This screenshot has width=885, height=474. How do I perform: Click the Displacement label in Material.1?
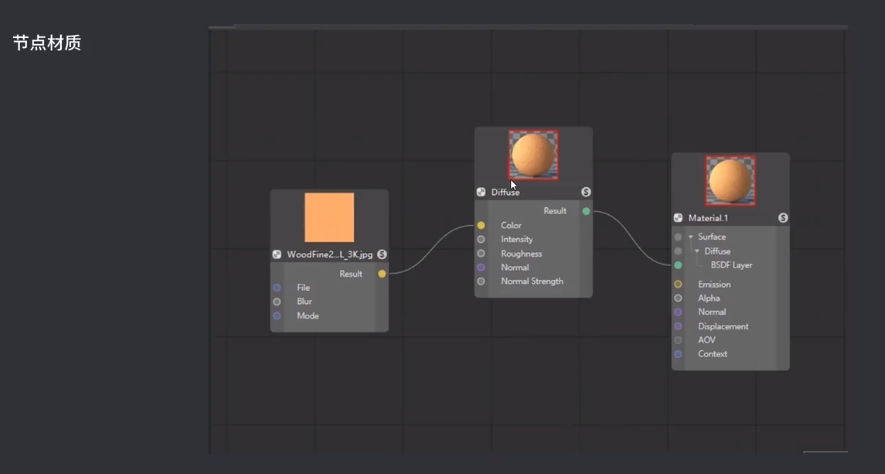[x=723, y=326]
